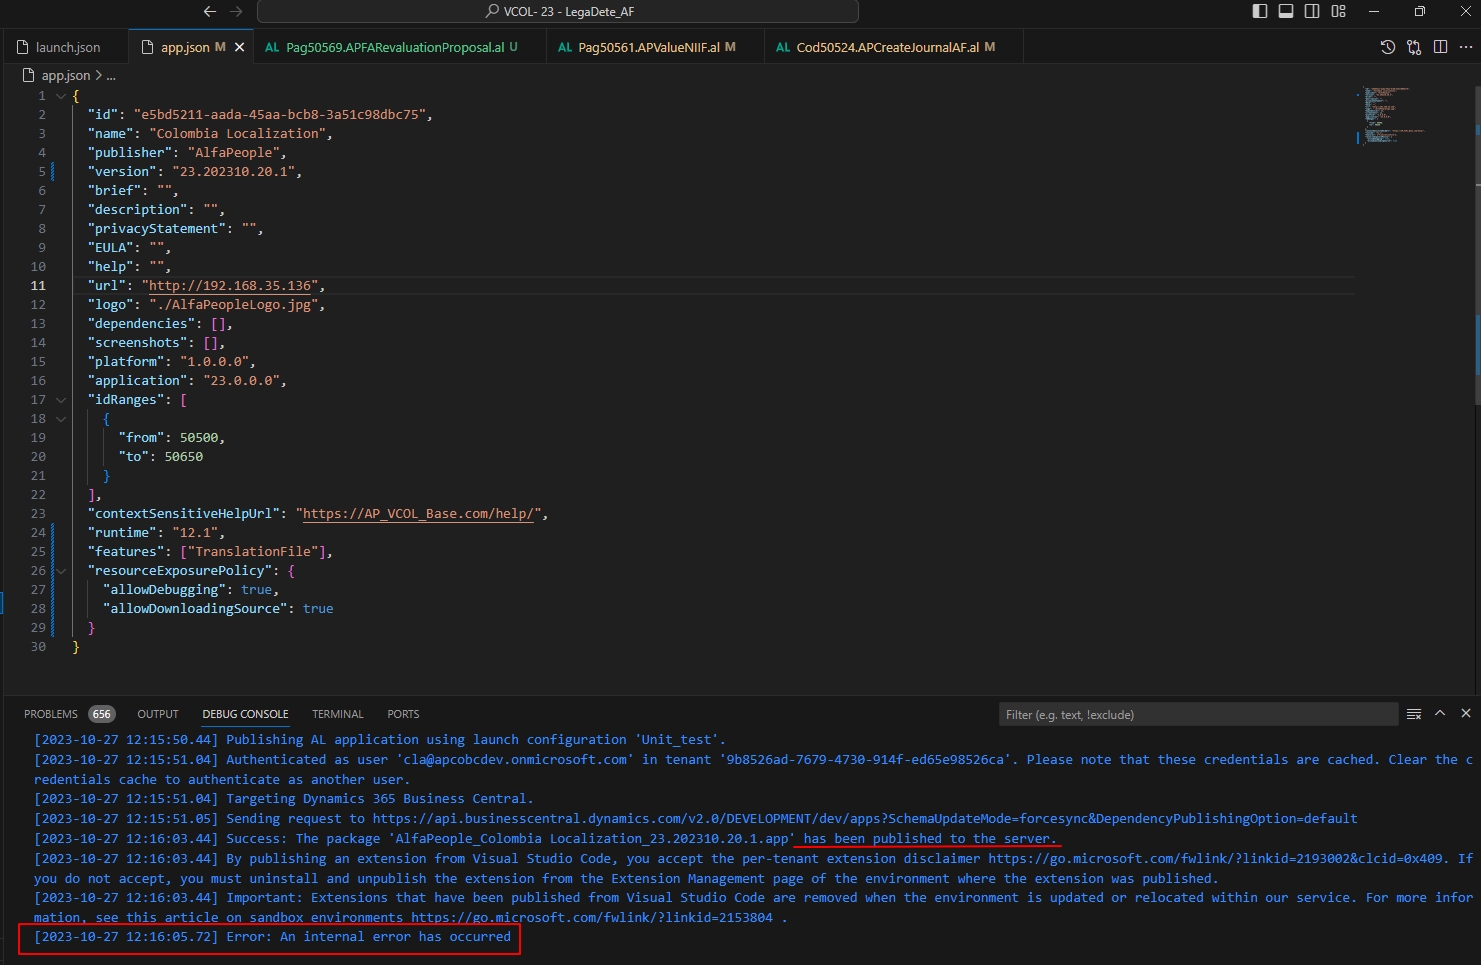
Task: Open the Customize Layout icon
Action: [x=1338, y=11]
